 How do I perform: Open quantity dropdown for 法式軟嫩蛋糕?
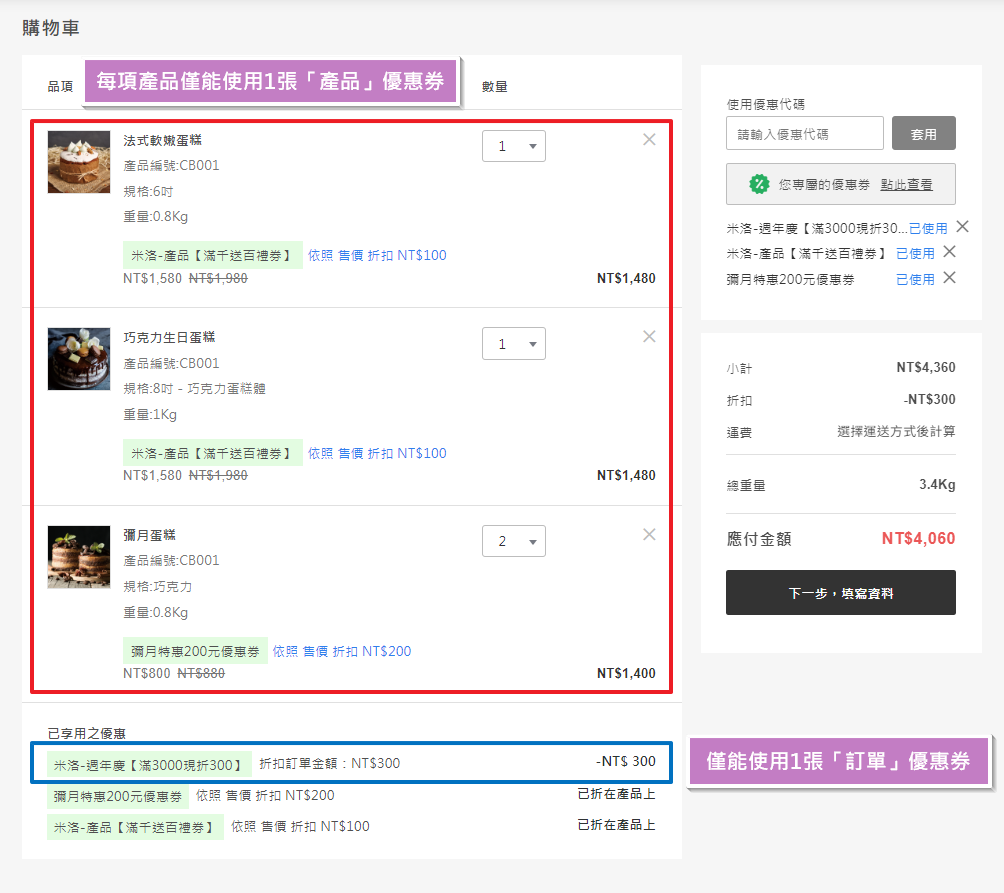[514, 145]
